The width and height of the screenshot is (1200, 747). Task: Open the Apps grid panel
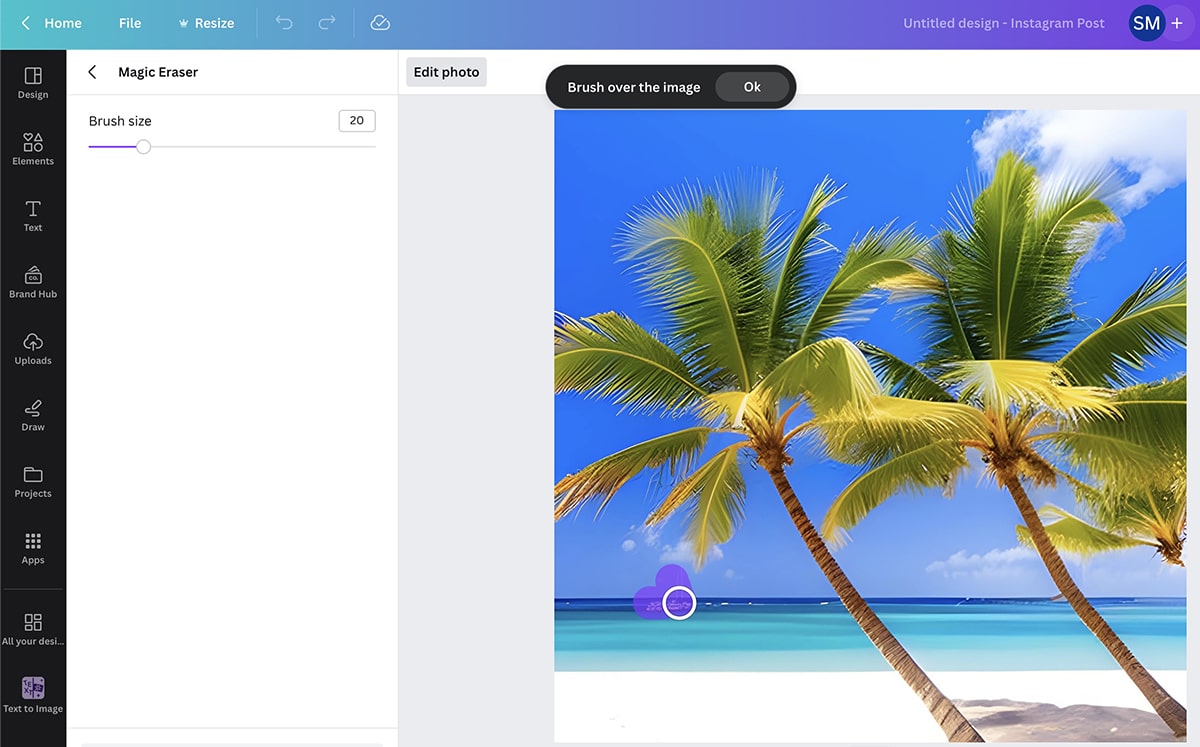tap(33, 547)
